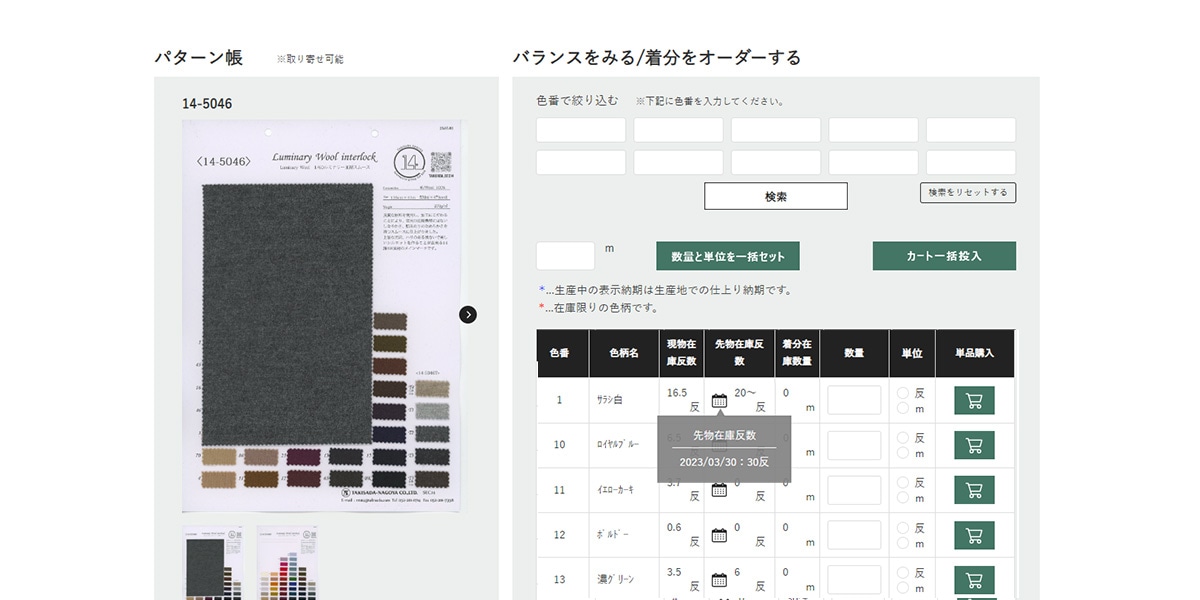Select m unit for color 11

903,498
